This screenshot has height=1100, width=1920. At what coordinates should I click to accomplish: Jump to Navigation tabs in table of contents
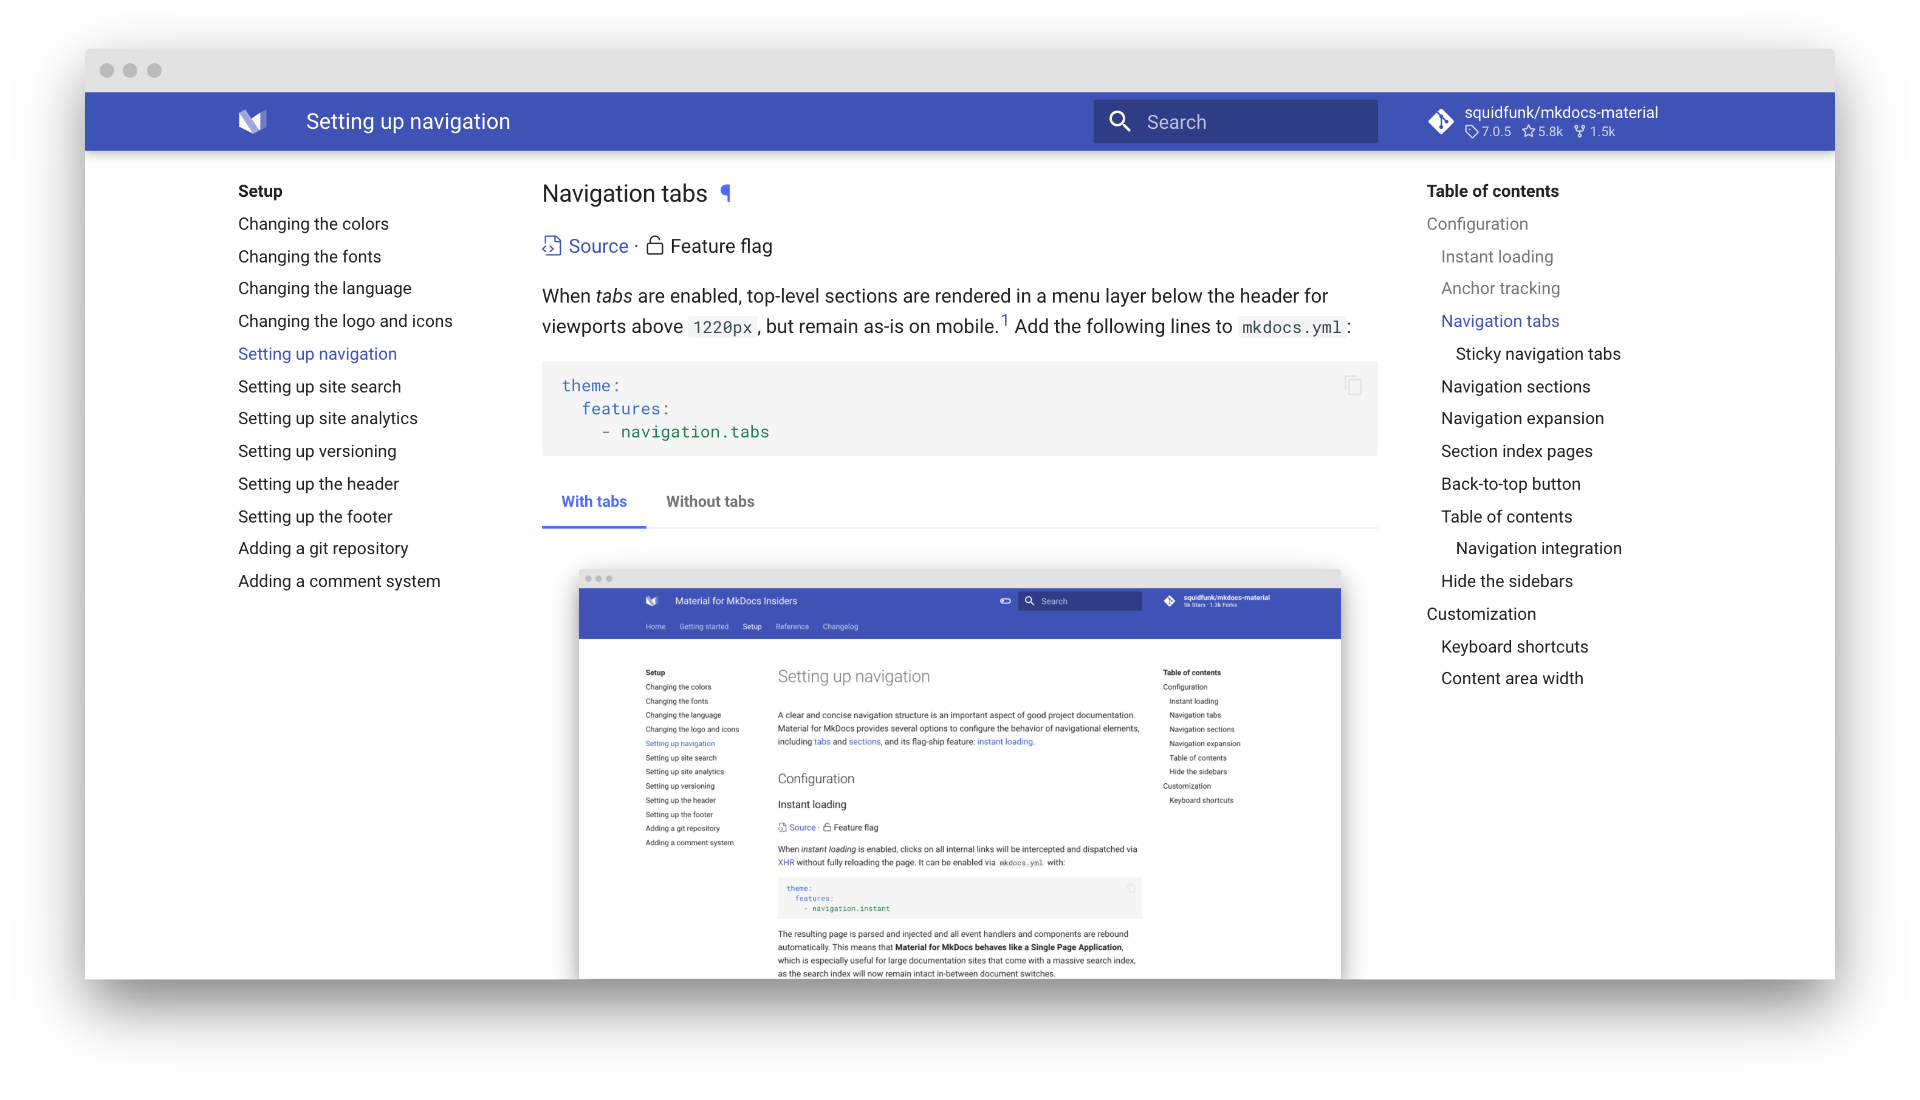pyautogui.click(x=1500, y=321)
